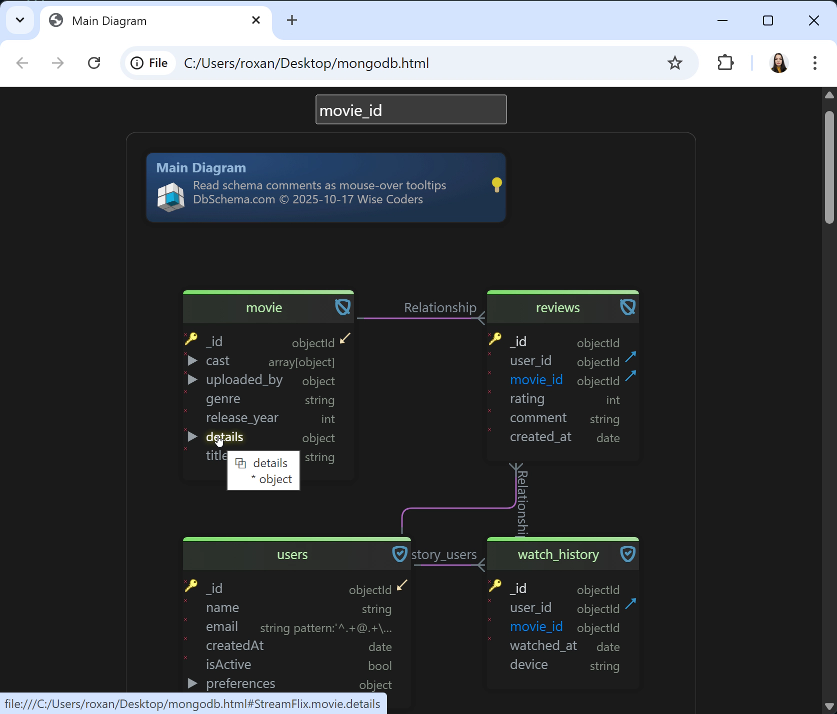Viewport: 837px width, 714px height.
Task: Click the comment field in reviews
Action: click(538, 417)
